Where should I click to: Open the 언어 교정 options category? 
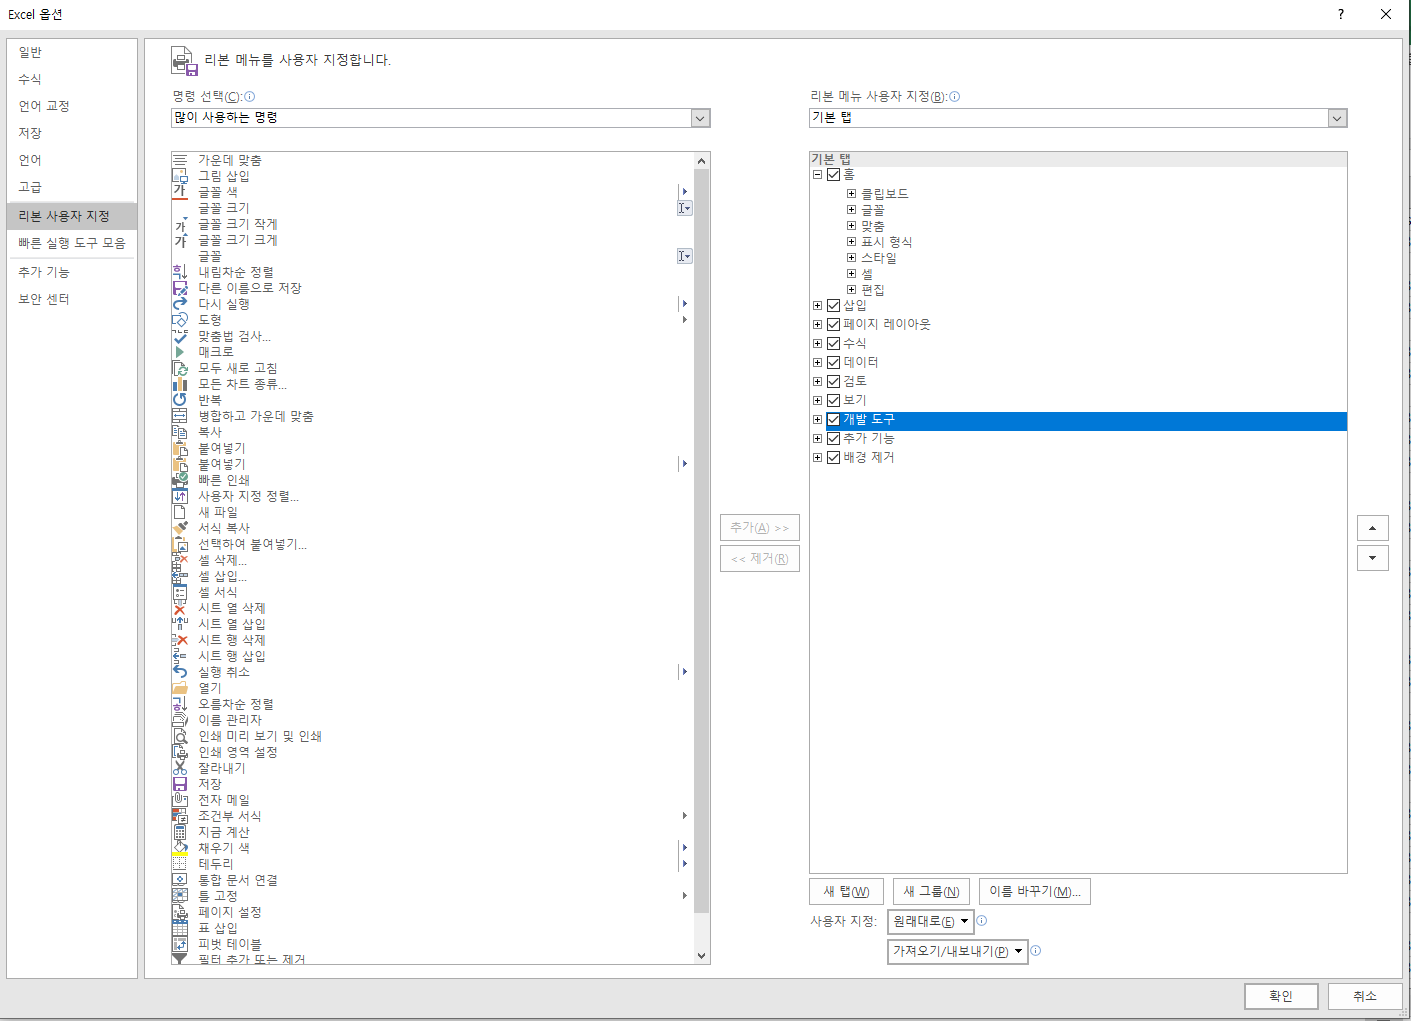coord(72,106)
